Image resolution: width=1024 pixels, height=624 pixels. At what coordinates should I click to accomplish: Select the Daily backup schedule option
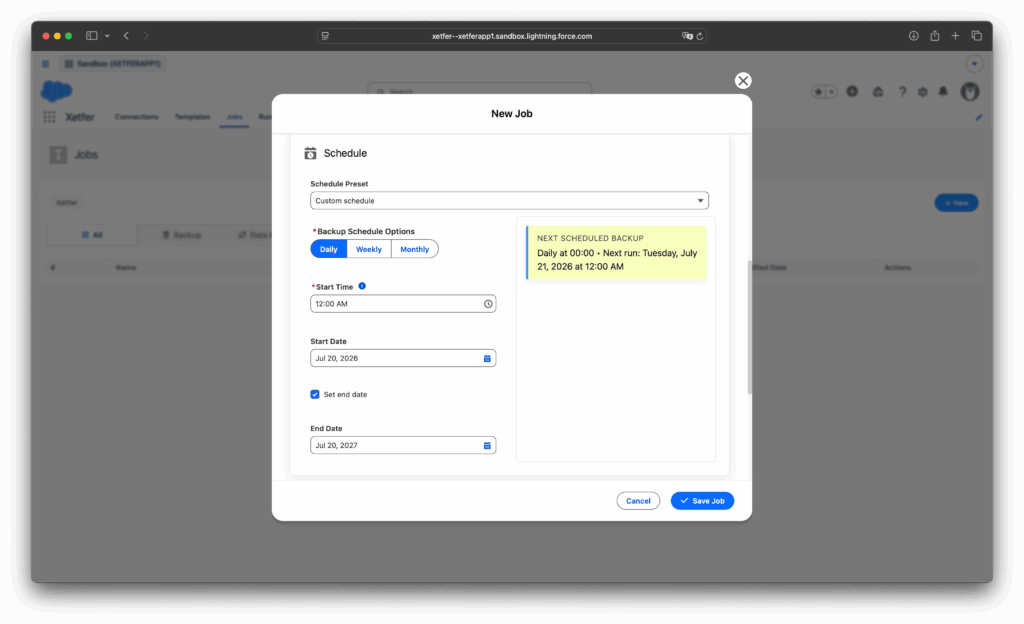coord(328,249)
